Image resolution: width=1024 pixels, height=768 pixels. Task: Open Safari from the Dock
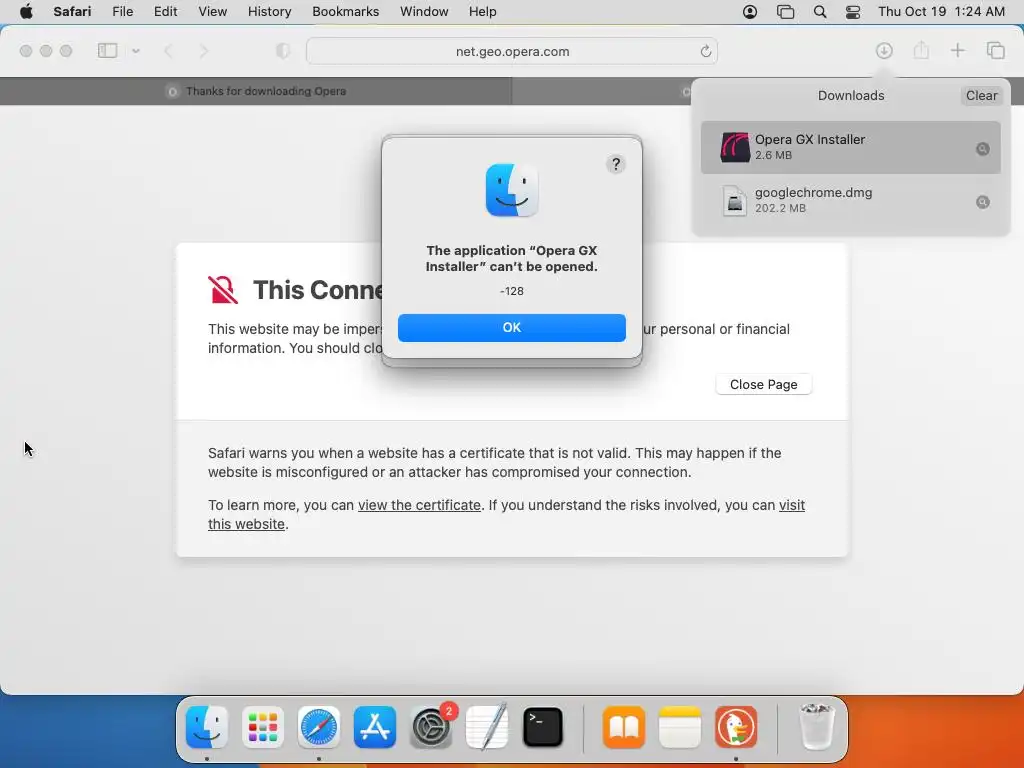(319, 727)
